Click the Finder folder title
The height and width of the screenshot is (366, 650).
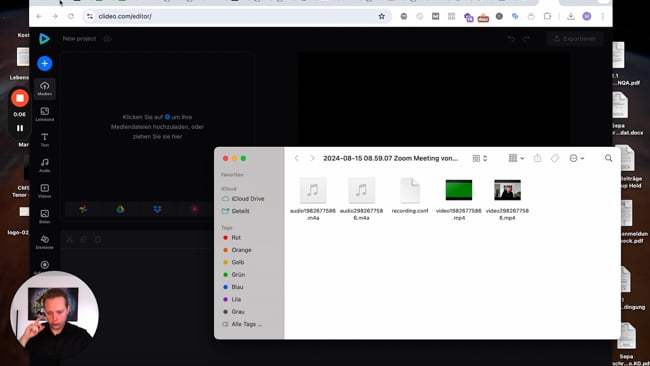[x=390, y=158]
